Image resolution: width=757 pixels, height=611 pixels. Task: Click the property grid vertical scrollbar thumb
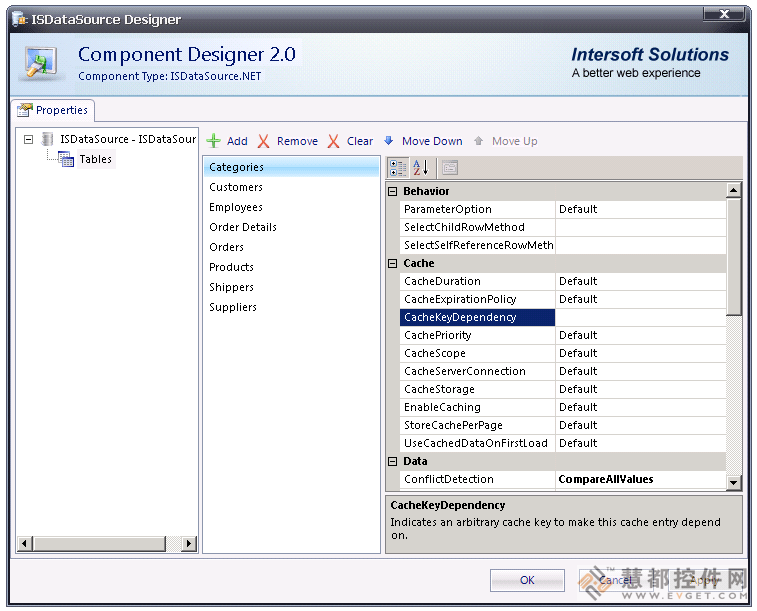tap(734, 257)
